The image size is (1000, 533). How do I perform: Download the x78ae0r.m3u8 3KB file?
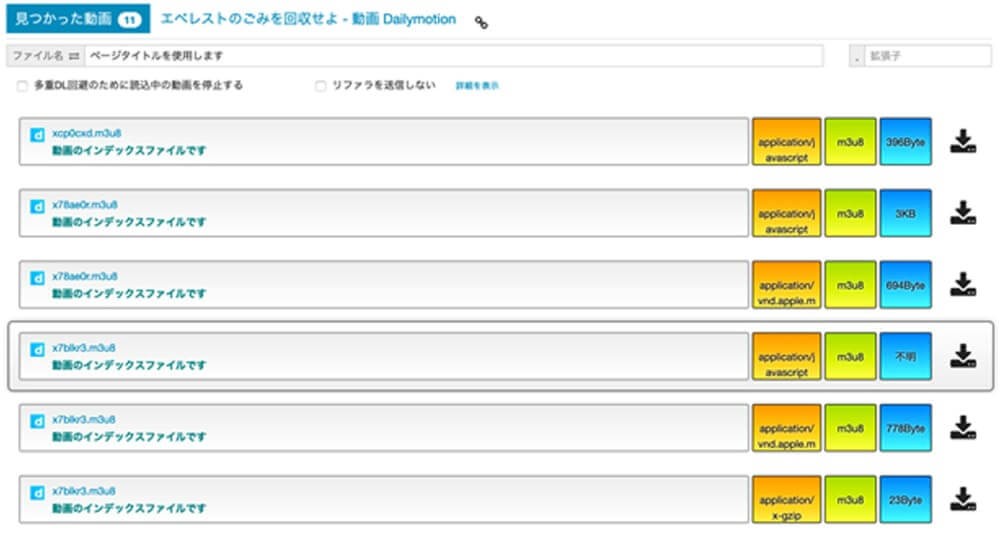tap(962, 213)
